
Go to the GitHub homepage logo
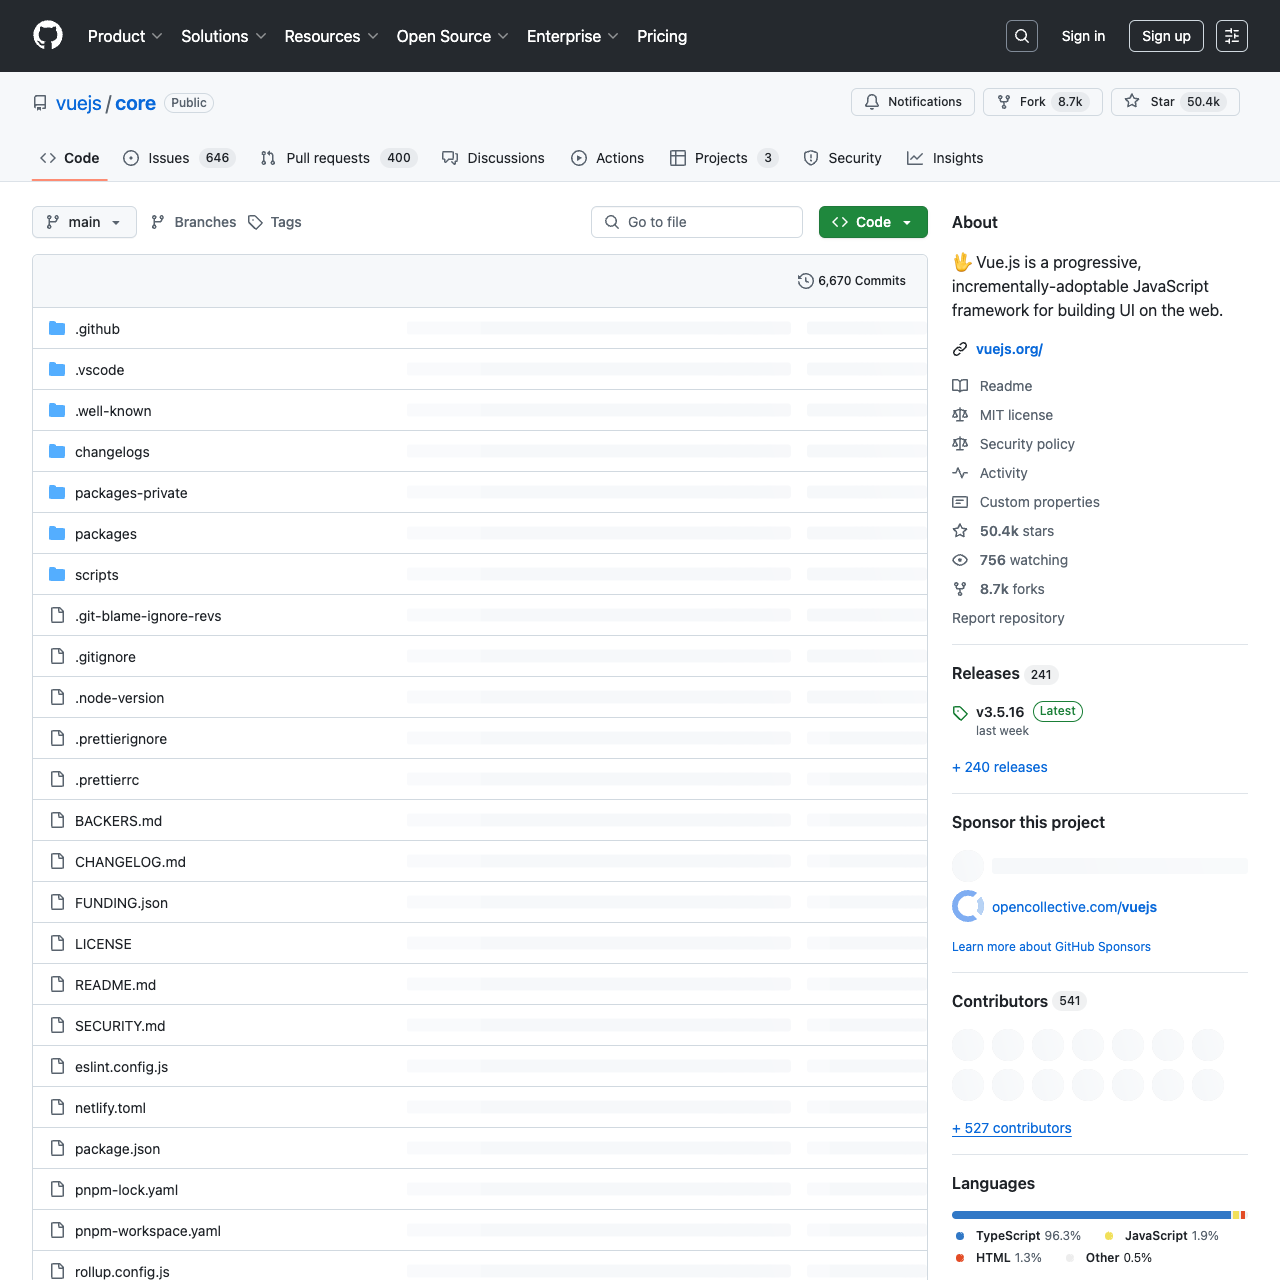tap(48, 36)
